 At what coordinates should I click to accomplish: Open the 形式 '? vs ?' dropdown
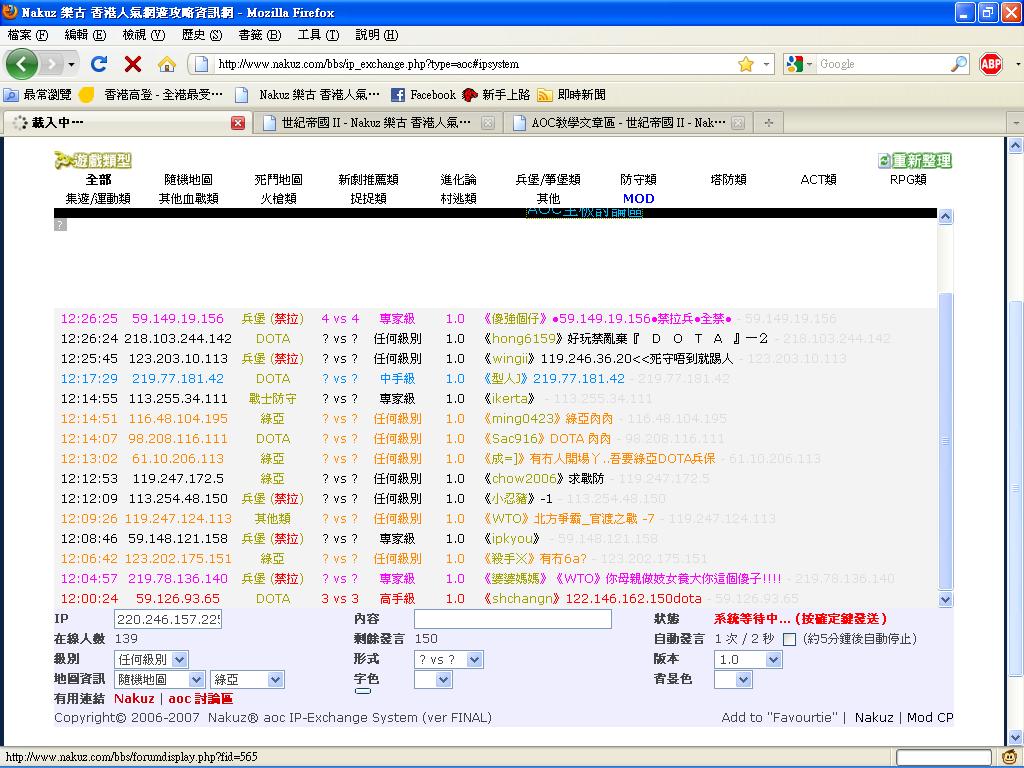[448, 659]
